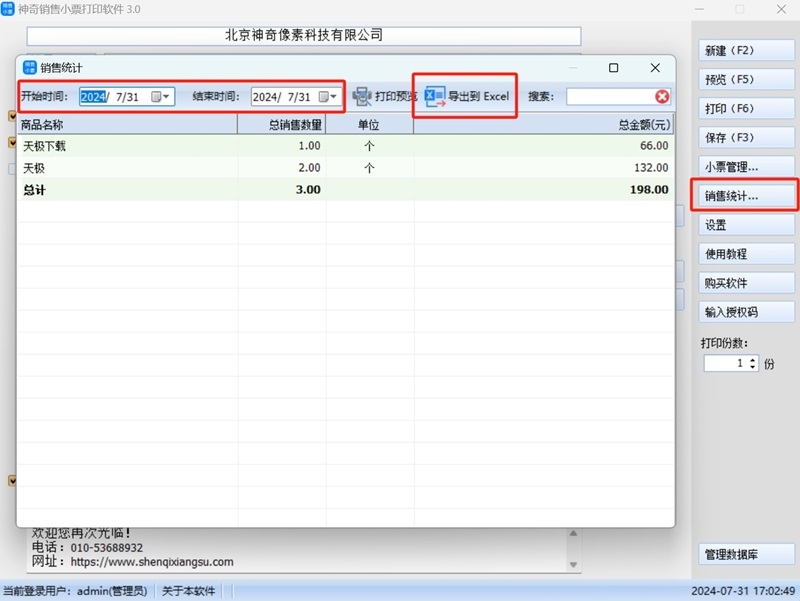The height and width of the screenshot is (601, 800).
Task: Sort by 总金额(元) column header
Action: (544, 124)
